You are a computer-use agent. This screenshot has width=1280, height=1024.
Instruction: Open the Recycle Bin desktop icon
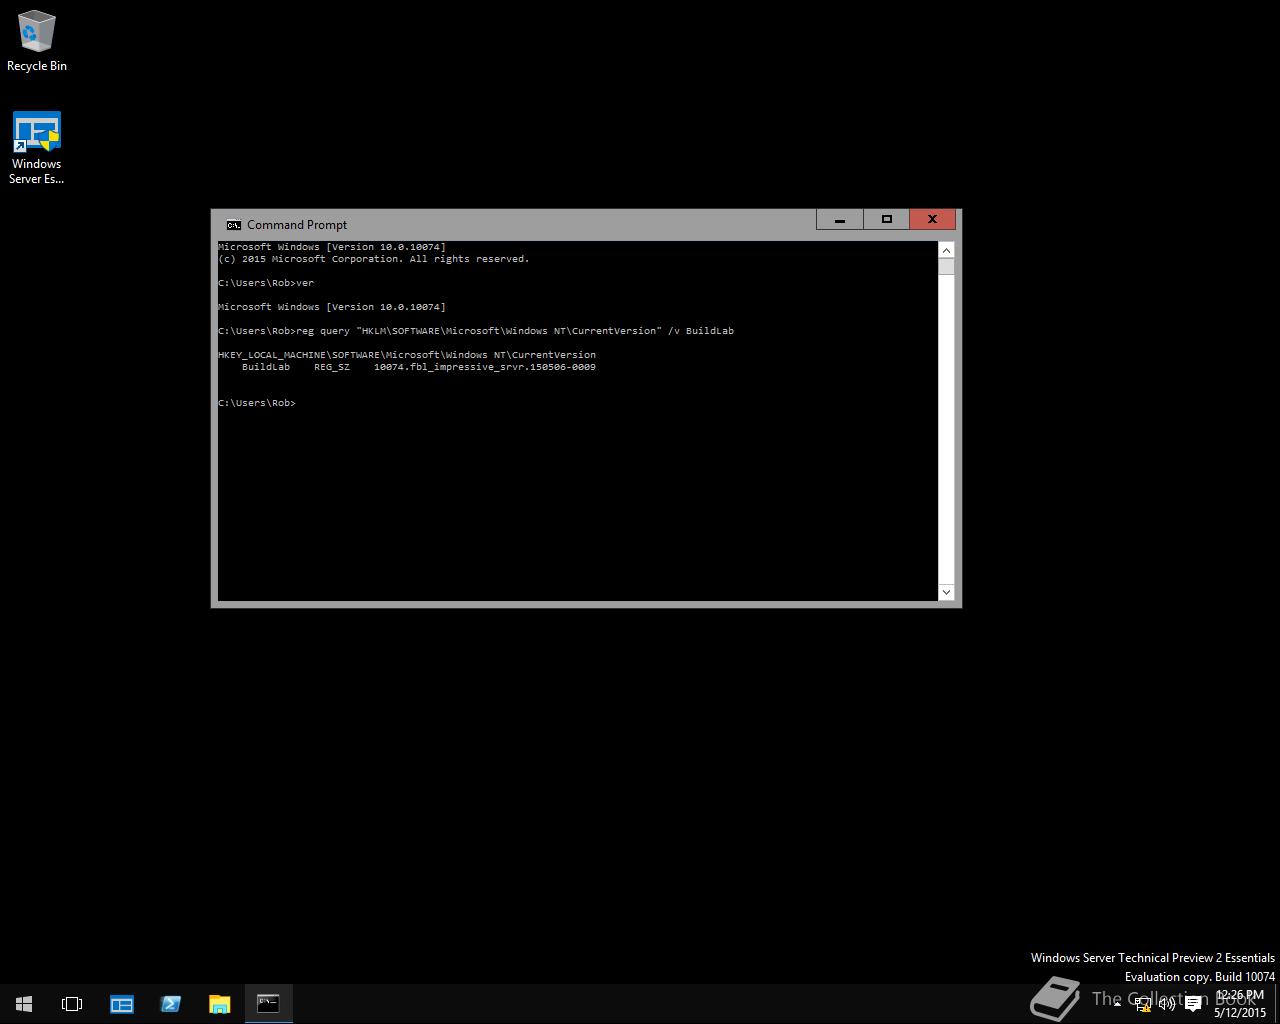[36, 40]
